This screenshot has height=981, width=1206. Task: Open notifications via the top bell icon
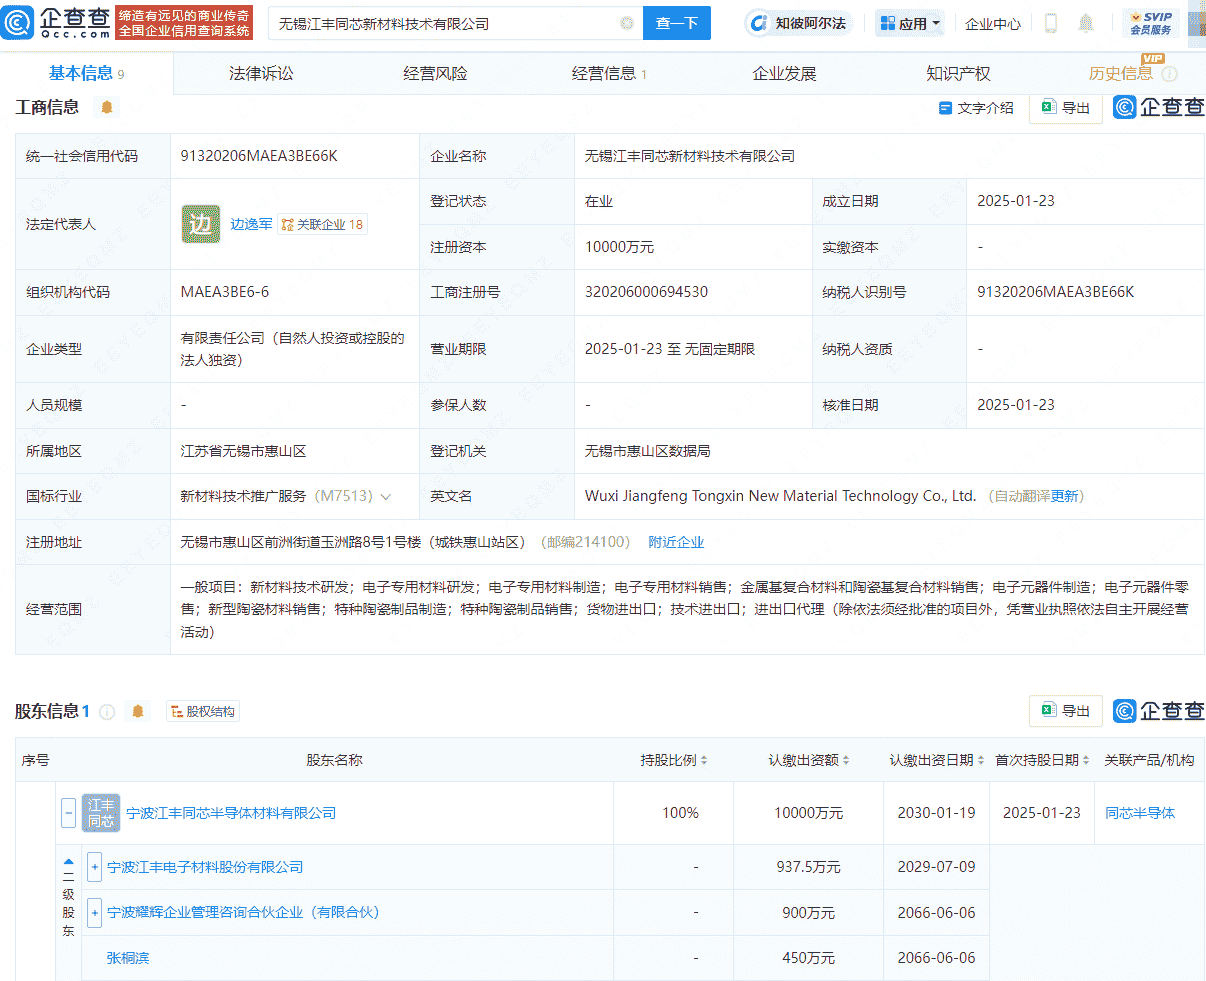pos(1085,23)
